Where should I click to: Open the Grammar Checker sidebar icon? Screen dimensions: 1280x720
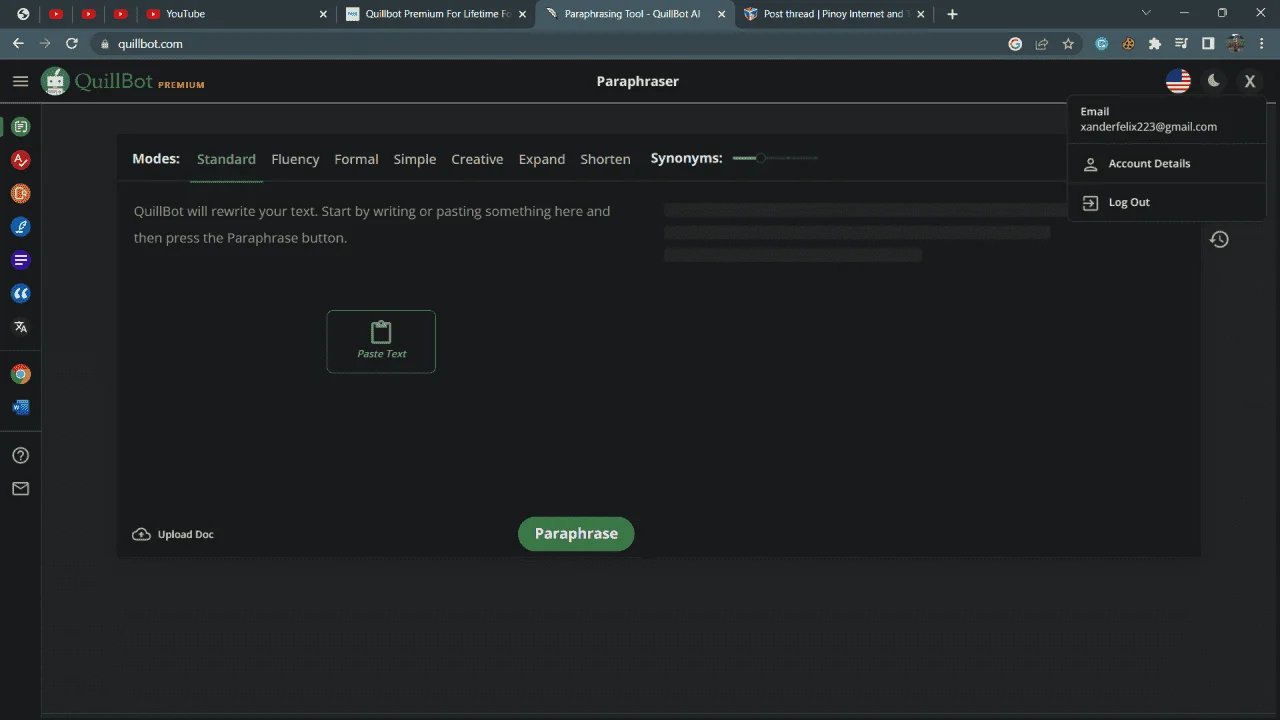pos(20,160)
